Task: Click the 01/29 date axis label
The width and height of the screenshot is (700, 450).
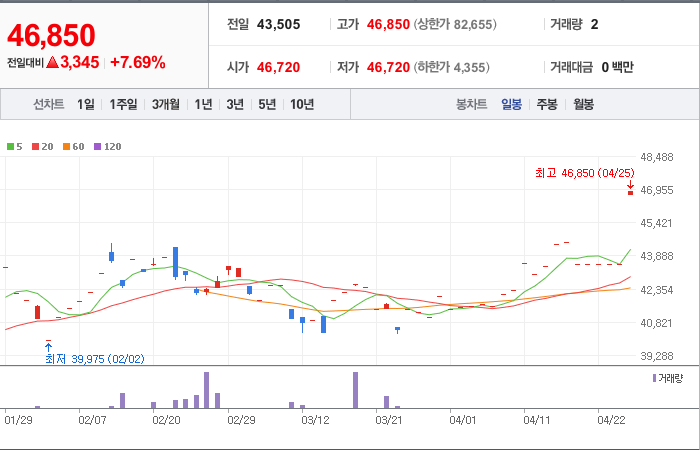Action: click(18, 420)
